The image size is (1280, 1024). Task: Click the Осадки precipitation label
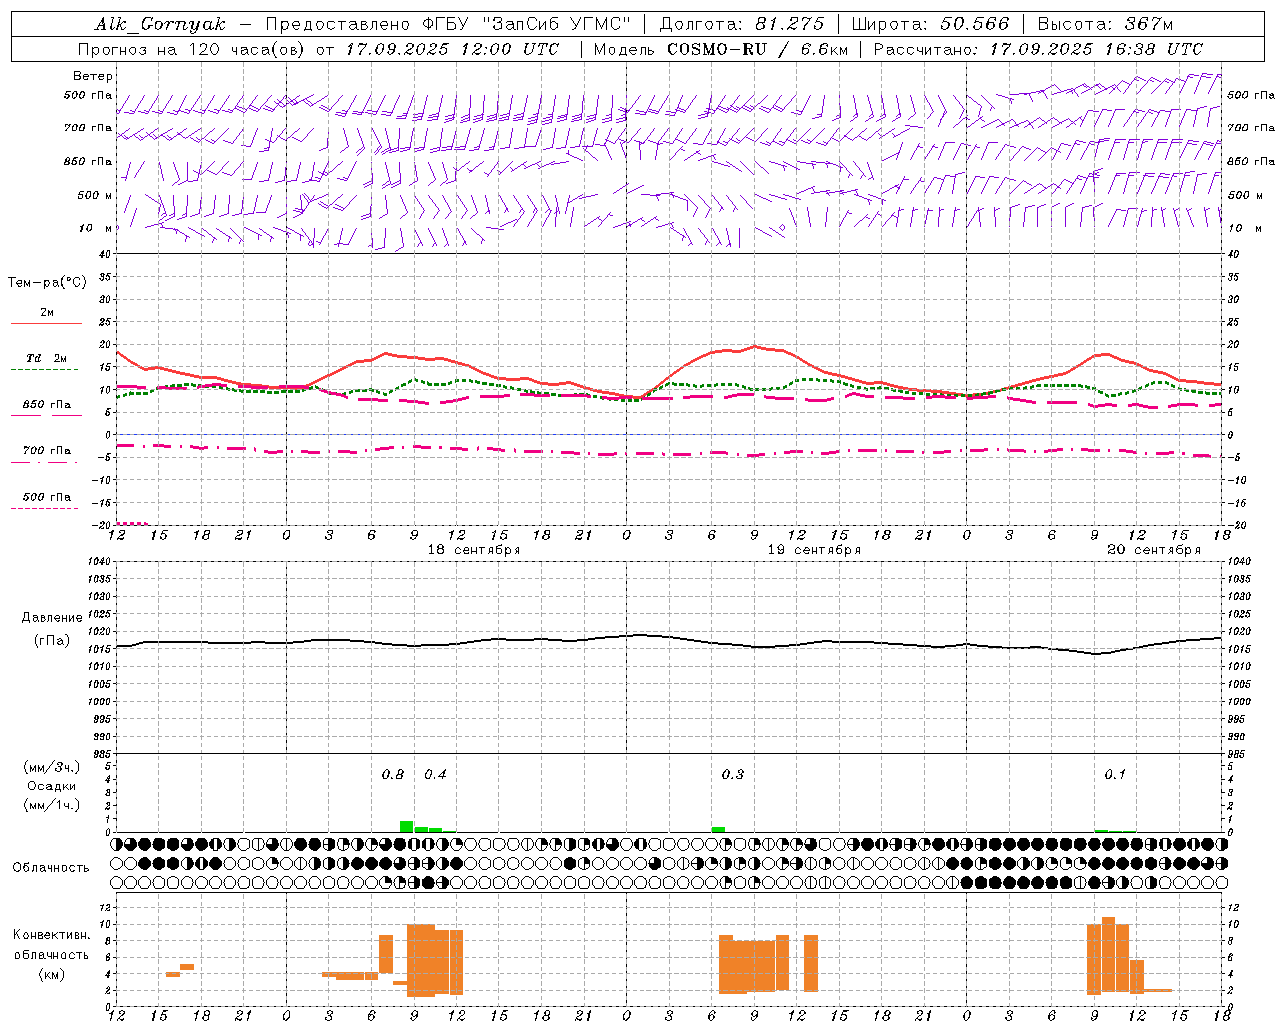(52, 786)
